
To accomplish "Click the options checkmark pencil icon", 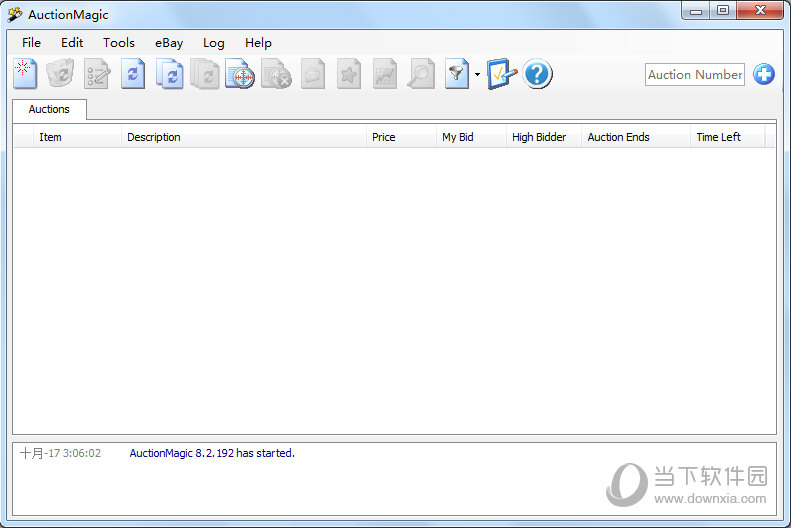I will (502, 74).
